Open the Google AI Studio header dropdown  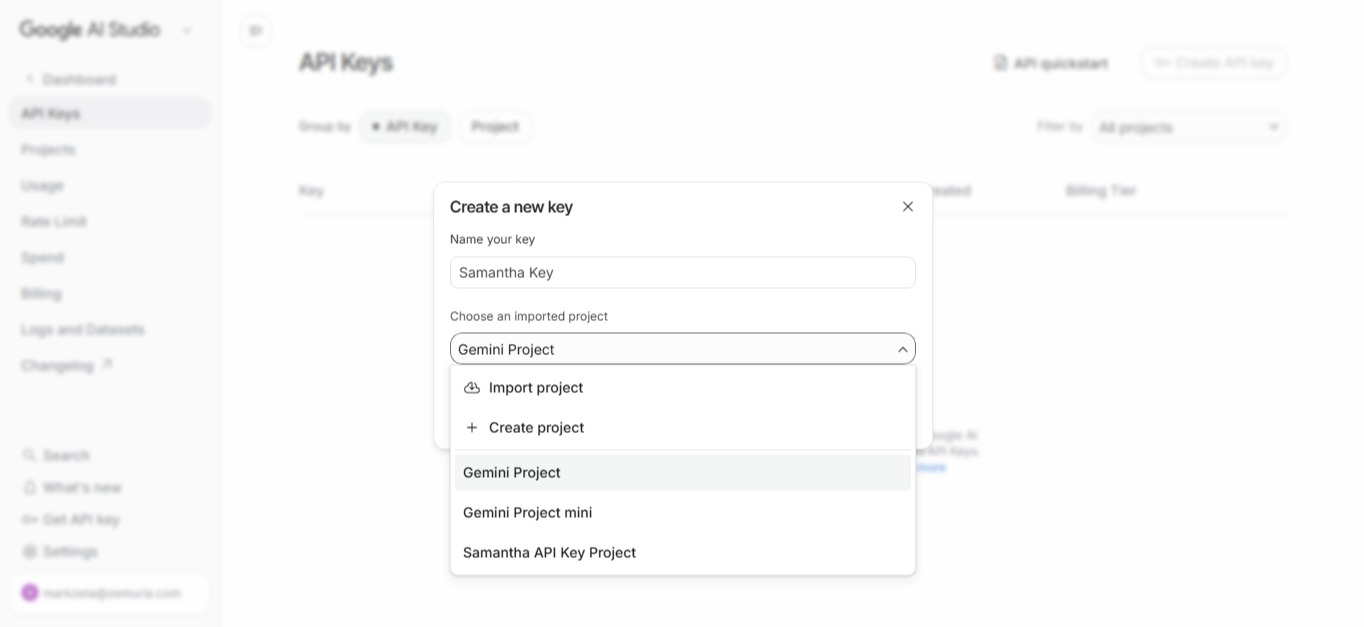[187, 30]
